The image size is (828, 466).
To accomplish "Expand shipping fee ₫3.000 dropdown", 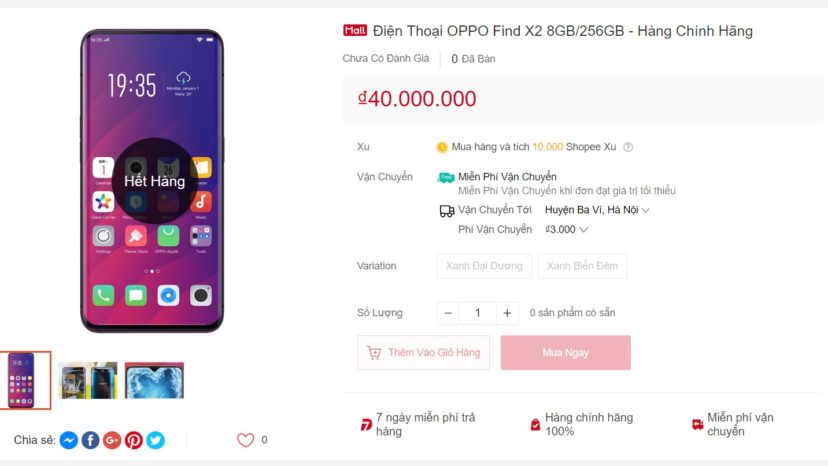I will [x=566, y=229].
